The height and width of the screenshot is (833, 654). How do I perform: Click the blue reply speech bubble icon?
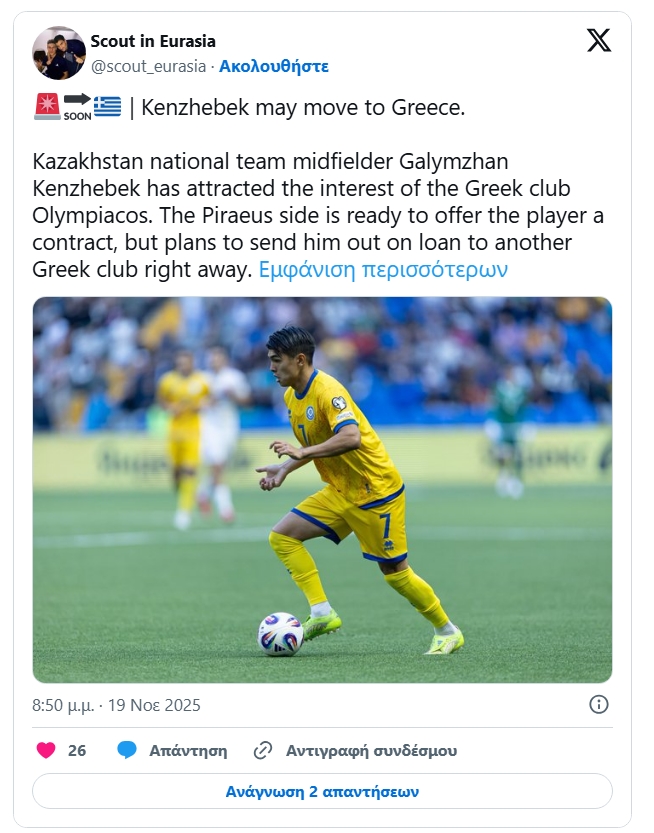127,750
